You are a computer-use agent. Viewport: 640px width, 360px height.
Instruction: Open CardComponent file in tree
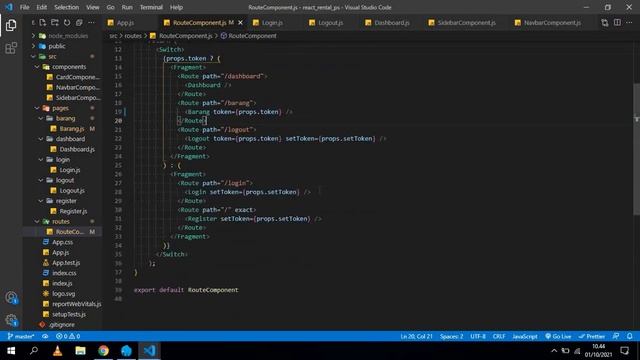coord(78,77)
